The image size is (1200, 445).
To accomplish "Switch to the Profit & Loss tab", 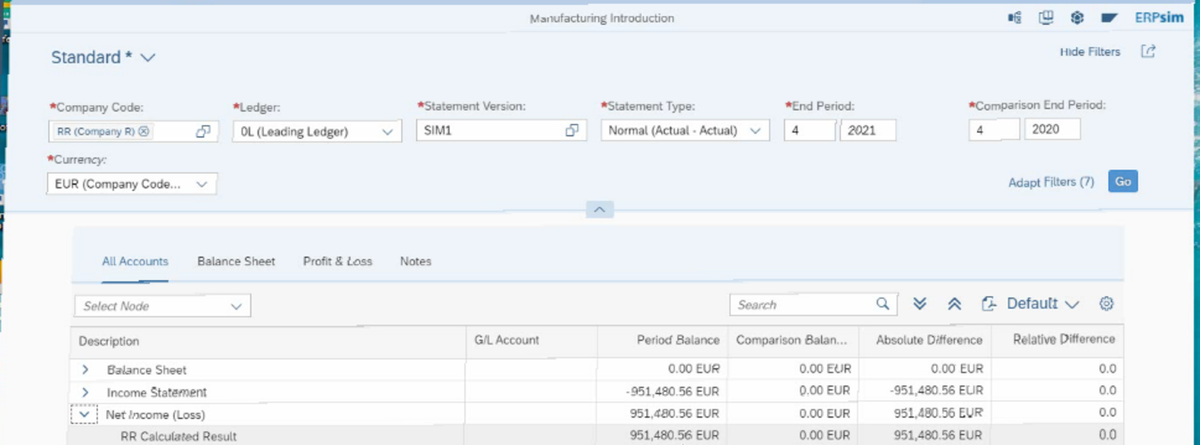I will point(337,261).
